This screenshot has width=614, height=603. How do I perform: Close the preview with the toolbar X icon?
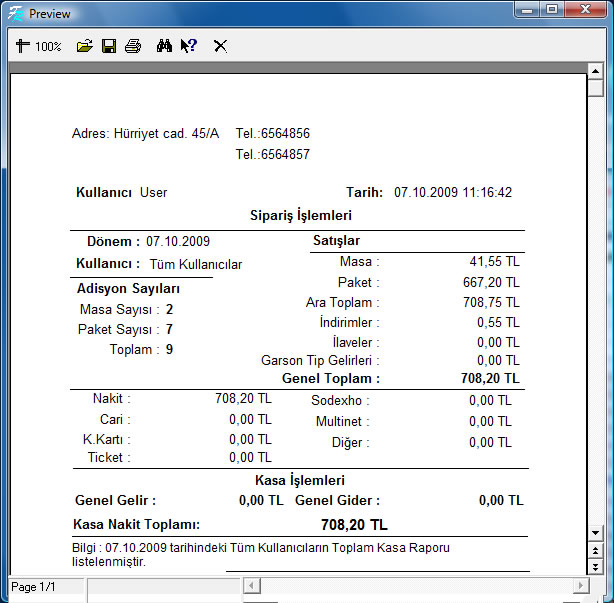[x=220, y=46]
